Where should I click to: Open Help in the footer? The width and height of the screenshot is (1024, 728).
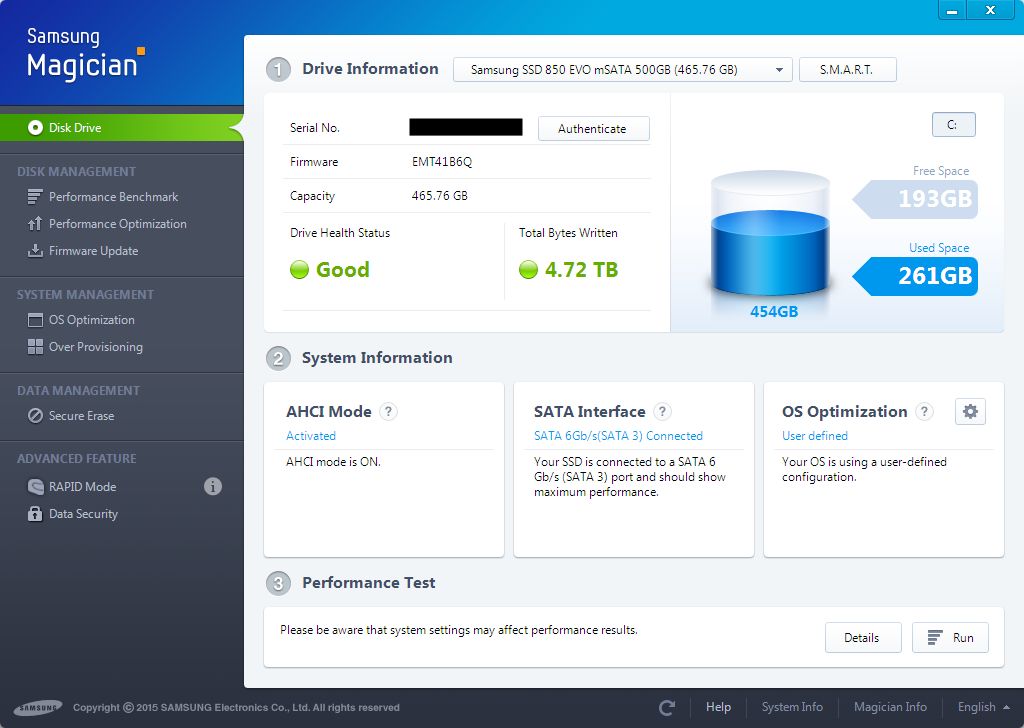pos(718,707)
